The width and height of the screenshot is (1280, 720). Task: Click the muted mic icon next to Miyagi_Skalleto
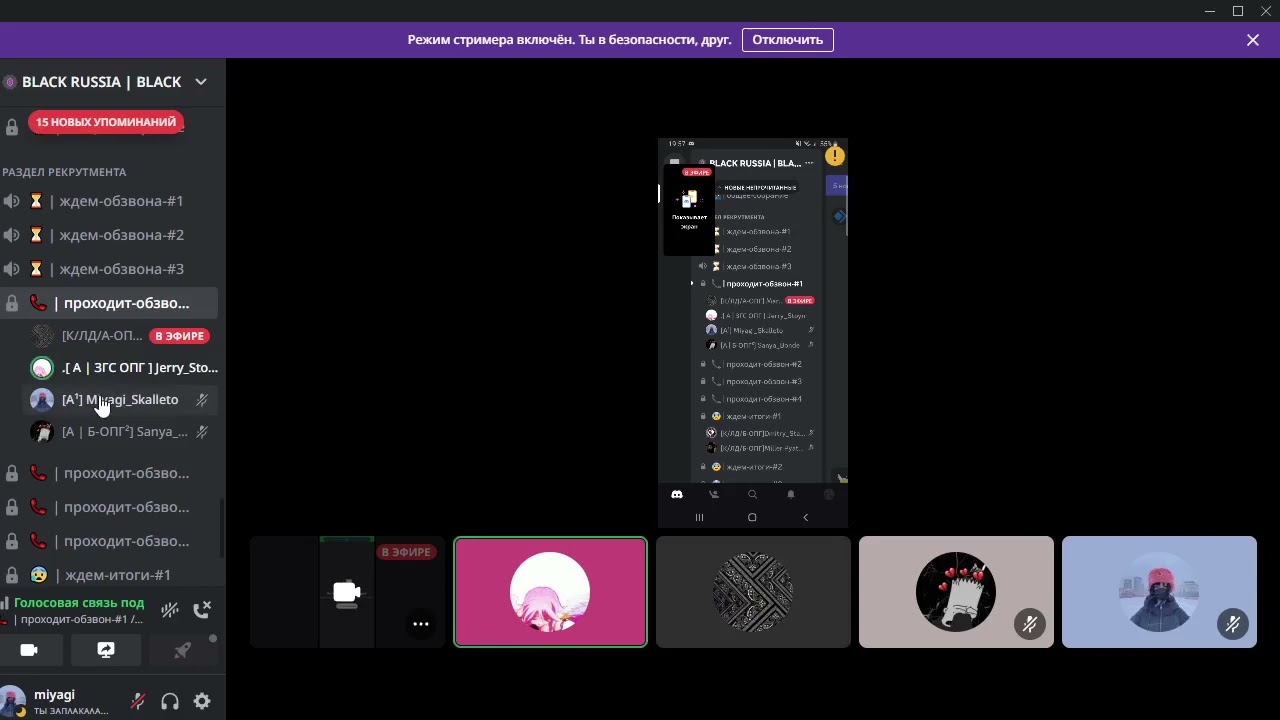pyautogui.click(x=202, y=400)
